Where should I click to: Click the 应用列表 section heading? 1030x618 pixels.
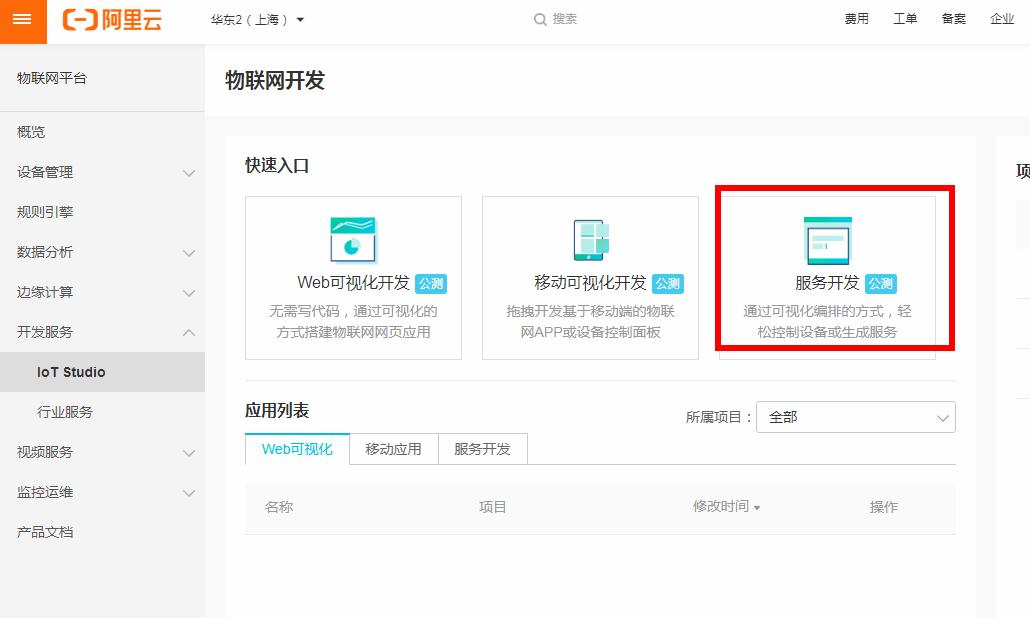(277, 410)
